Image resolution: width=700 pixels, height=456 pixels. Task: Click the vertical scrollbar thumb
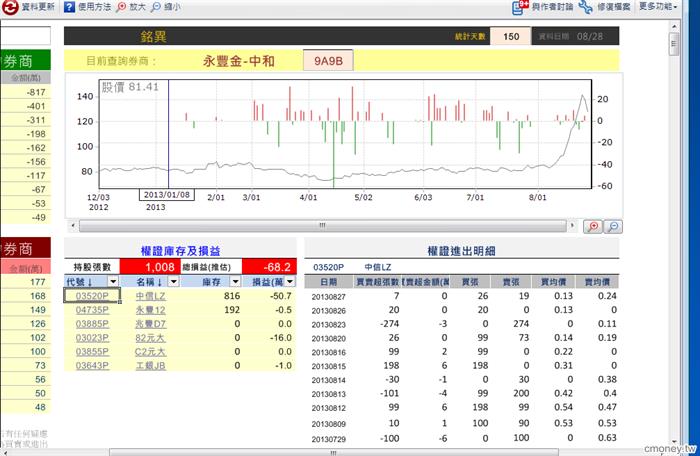click(x=674, y=44)
